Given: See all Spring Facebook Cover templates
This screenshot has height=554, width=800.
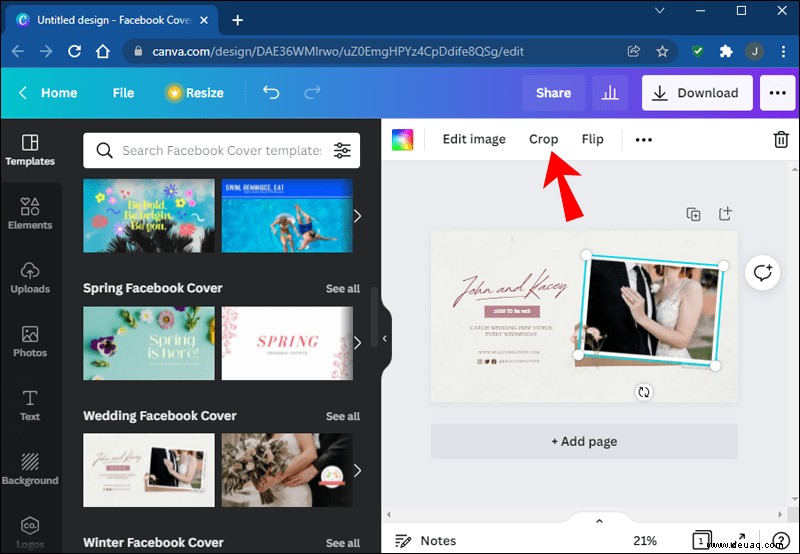Looking at the screenshot, I should coord(343,289).
